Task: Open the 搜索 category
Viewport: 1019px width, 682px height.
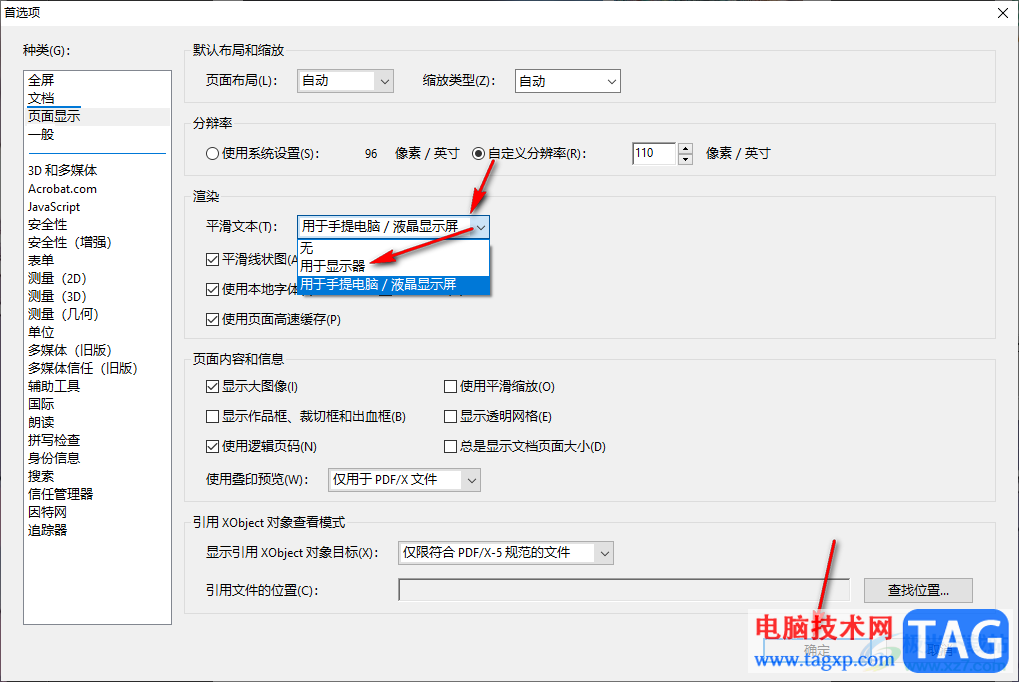Action: [41, 476]
